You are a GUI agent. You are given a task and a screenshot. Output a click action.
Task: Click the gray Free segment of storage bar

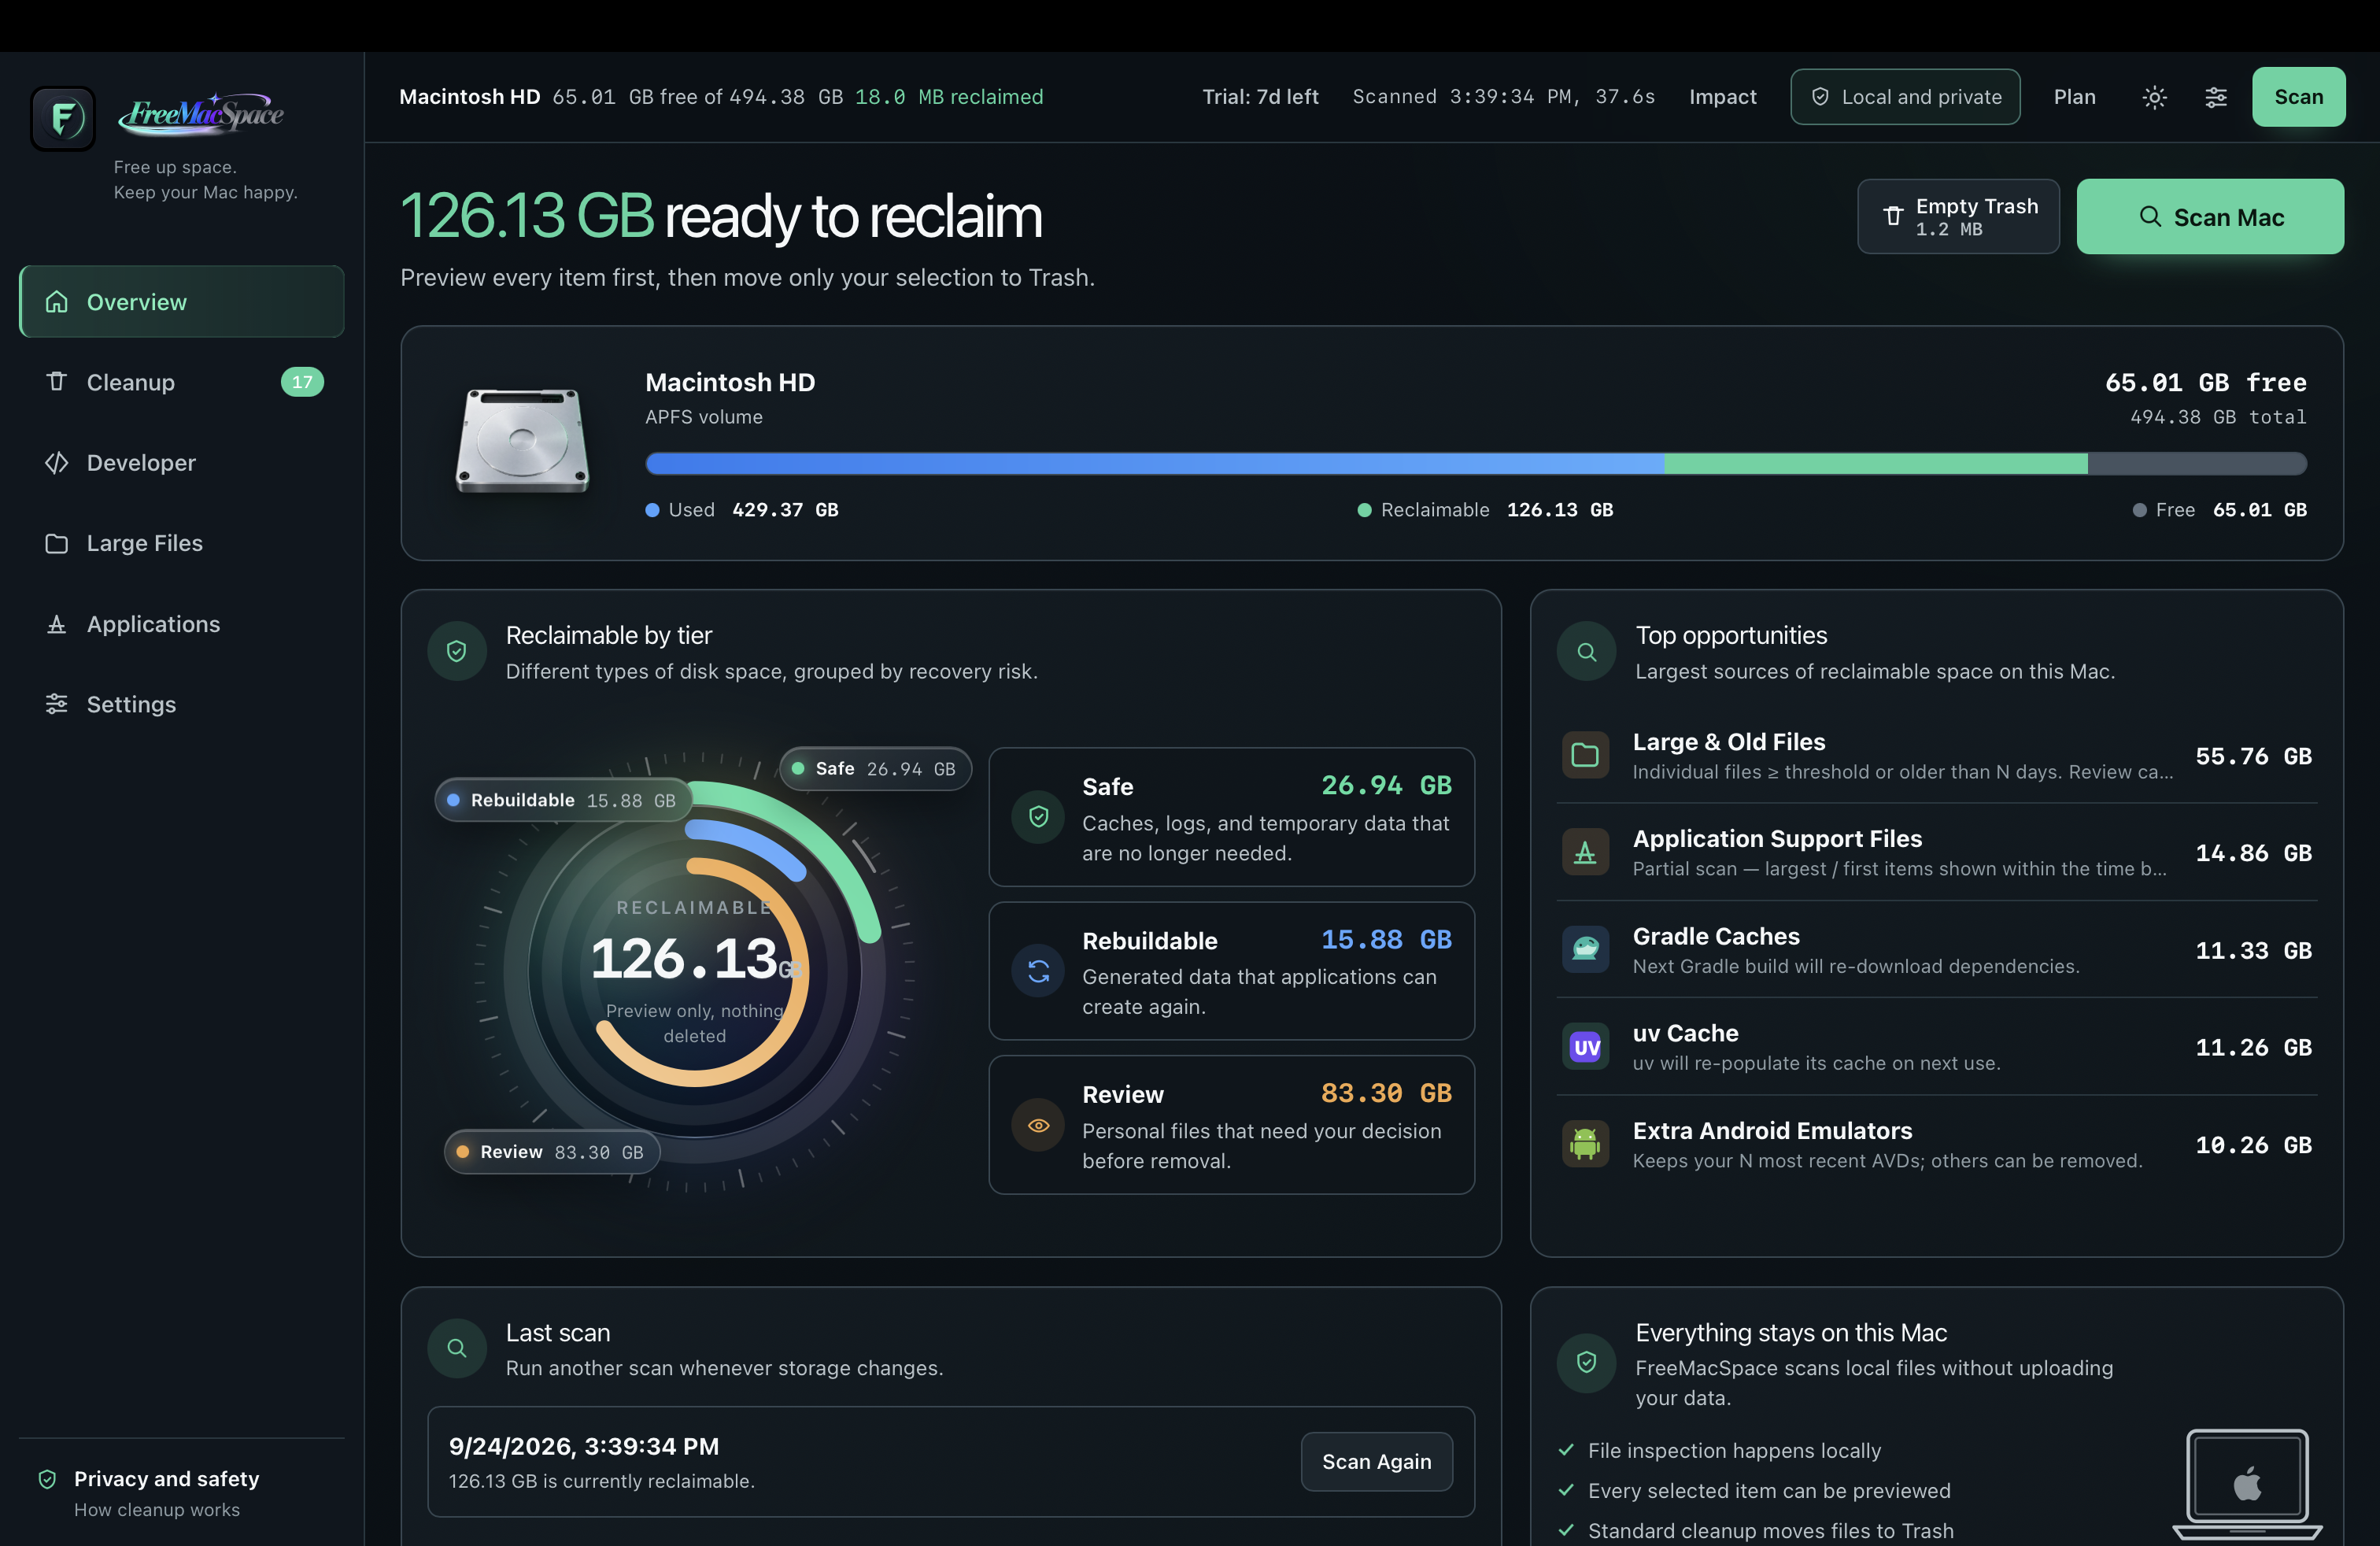(x=2197, y=463)
